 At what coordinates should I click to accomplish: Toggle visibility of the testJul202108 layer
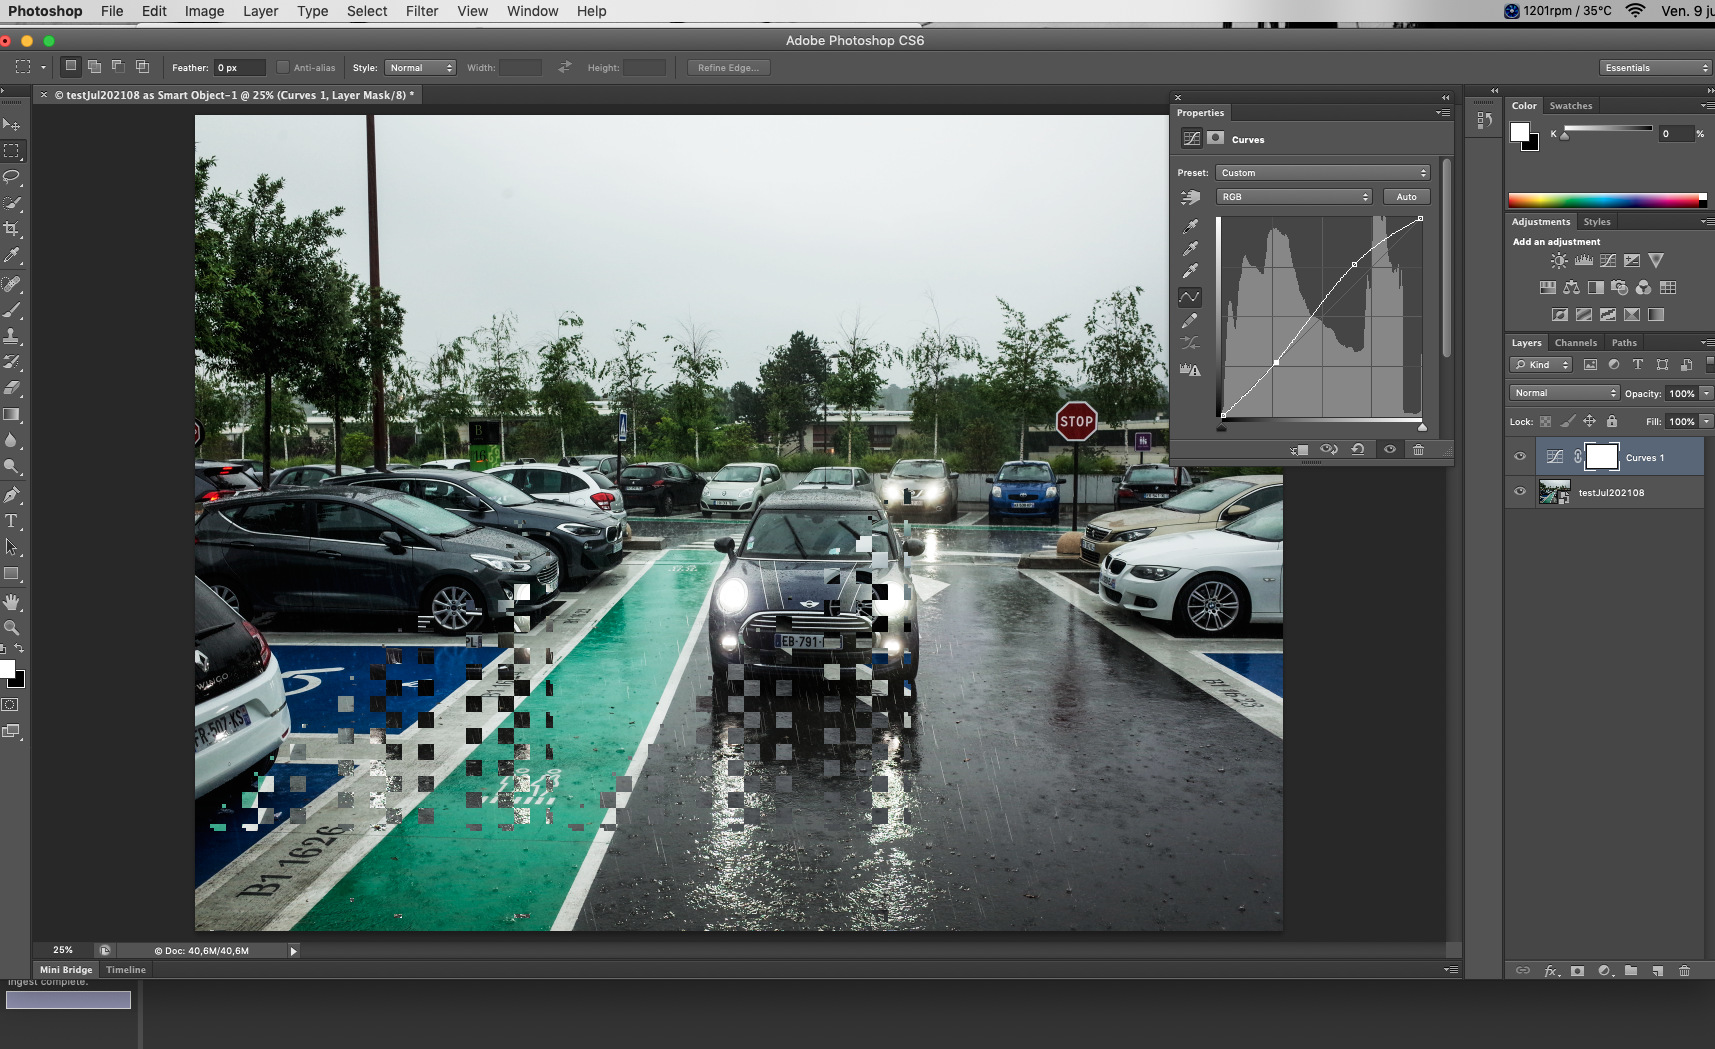pyautogui.click(x=1520, y=491)
